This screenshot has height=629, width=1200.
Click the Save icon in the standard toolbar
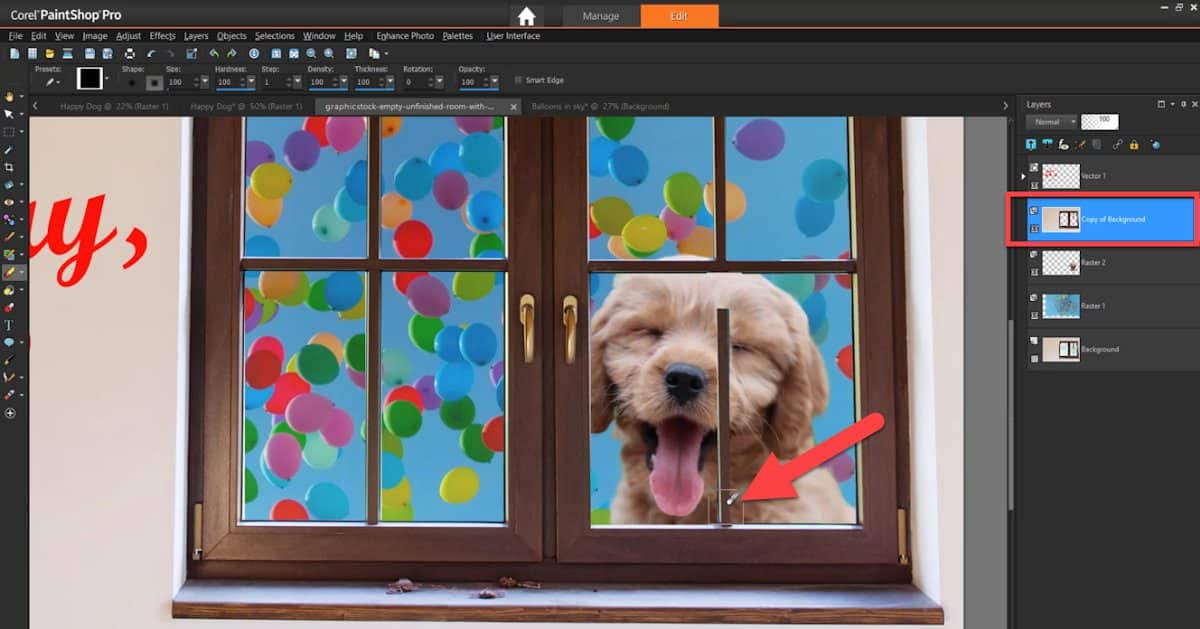tap(88, 53)
